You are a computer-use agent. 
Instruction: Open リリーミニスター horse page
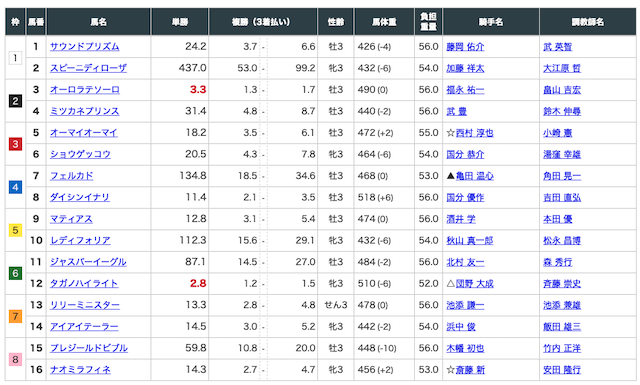(x=85, y=305)
